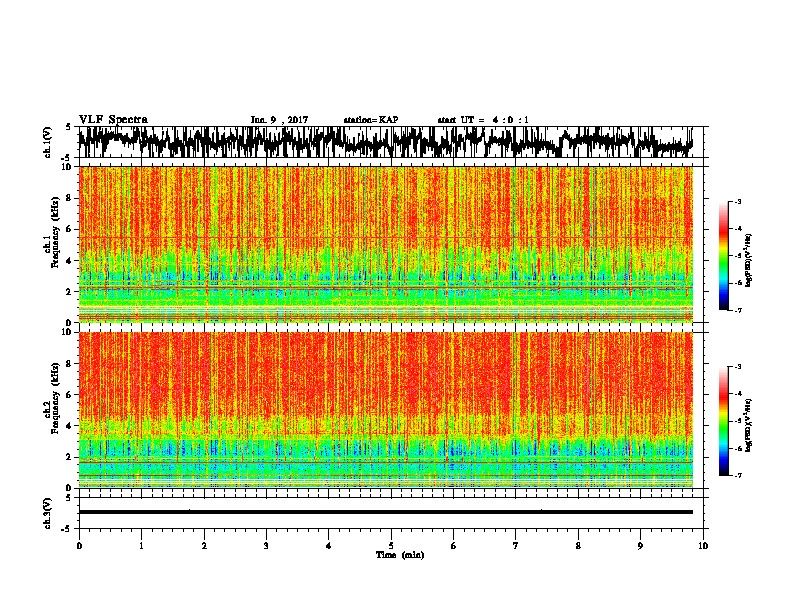Screen dimensions: 792x612
Task: Click the "ch.1(V)" axis label at top
Action: [x=48, y=142]
